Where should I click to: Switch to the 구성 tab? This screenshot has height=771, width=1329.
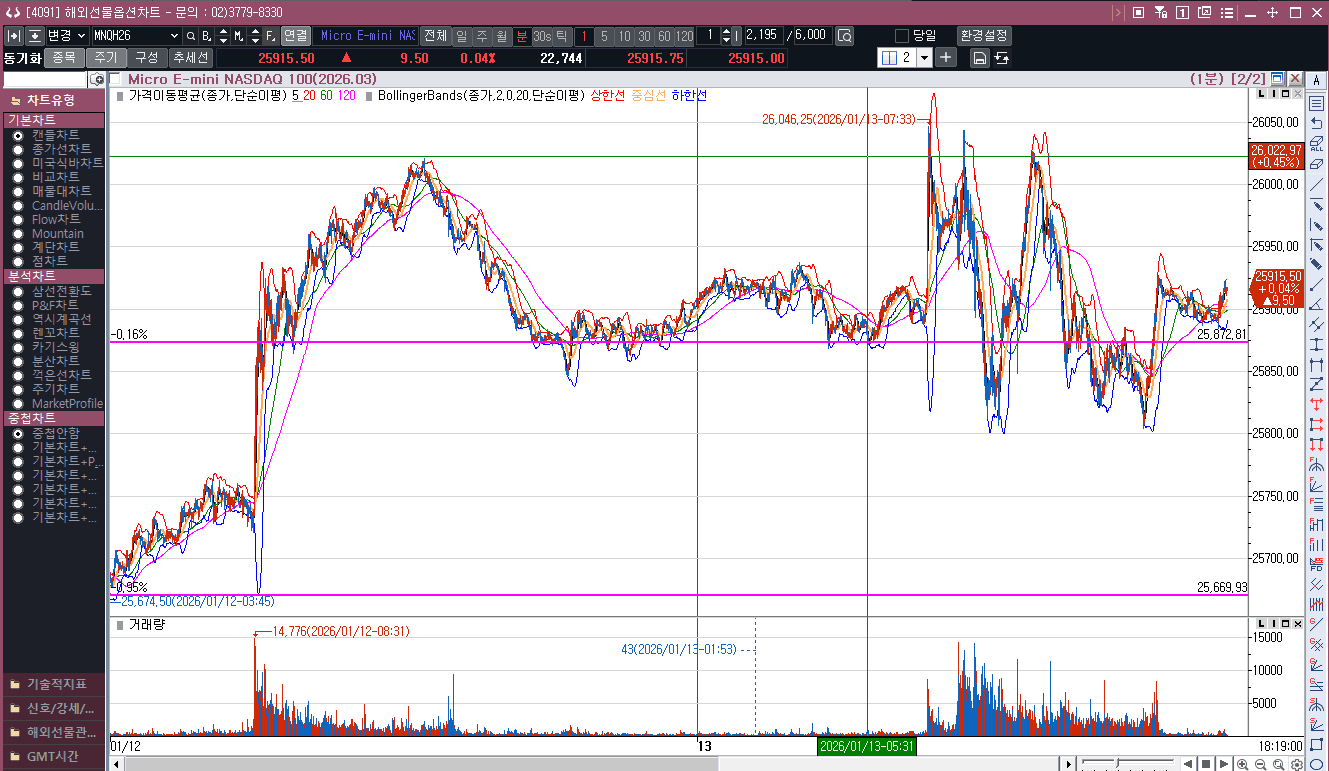point(146,57)
